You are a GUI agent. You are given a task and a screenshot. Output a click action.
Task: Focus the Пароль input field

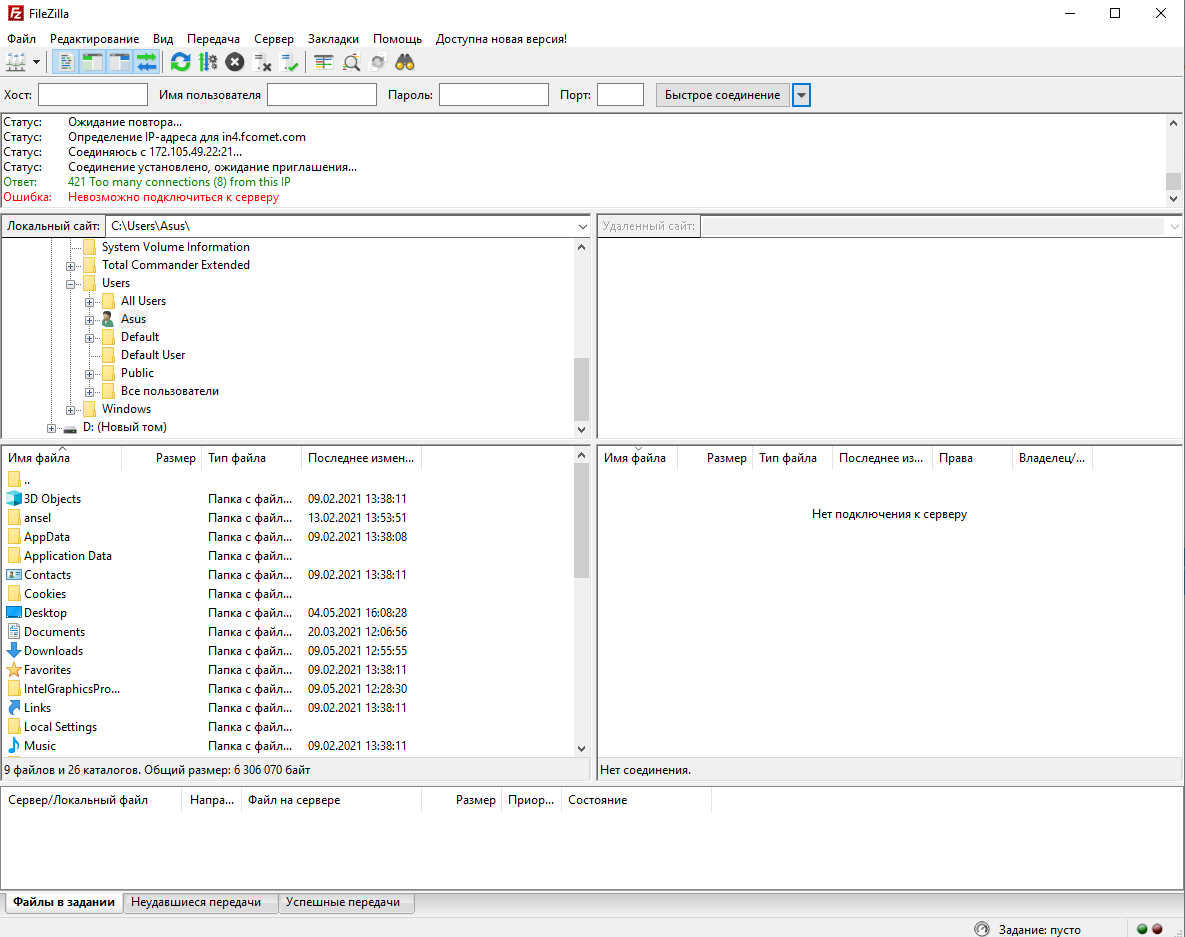click(493, 94)
